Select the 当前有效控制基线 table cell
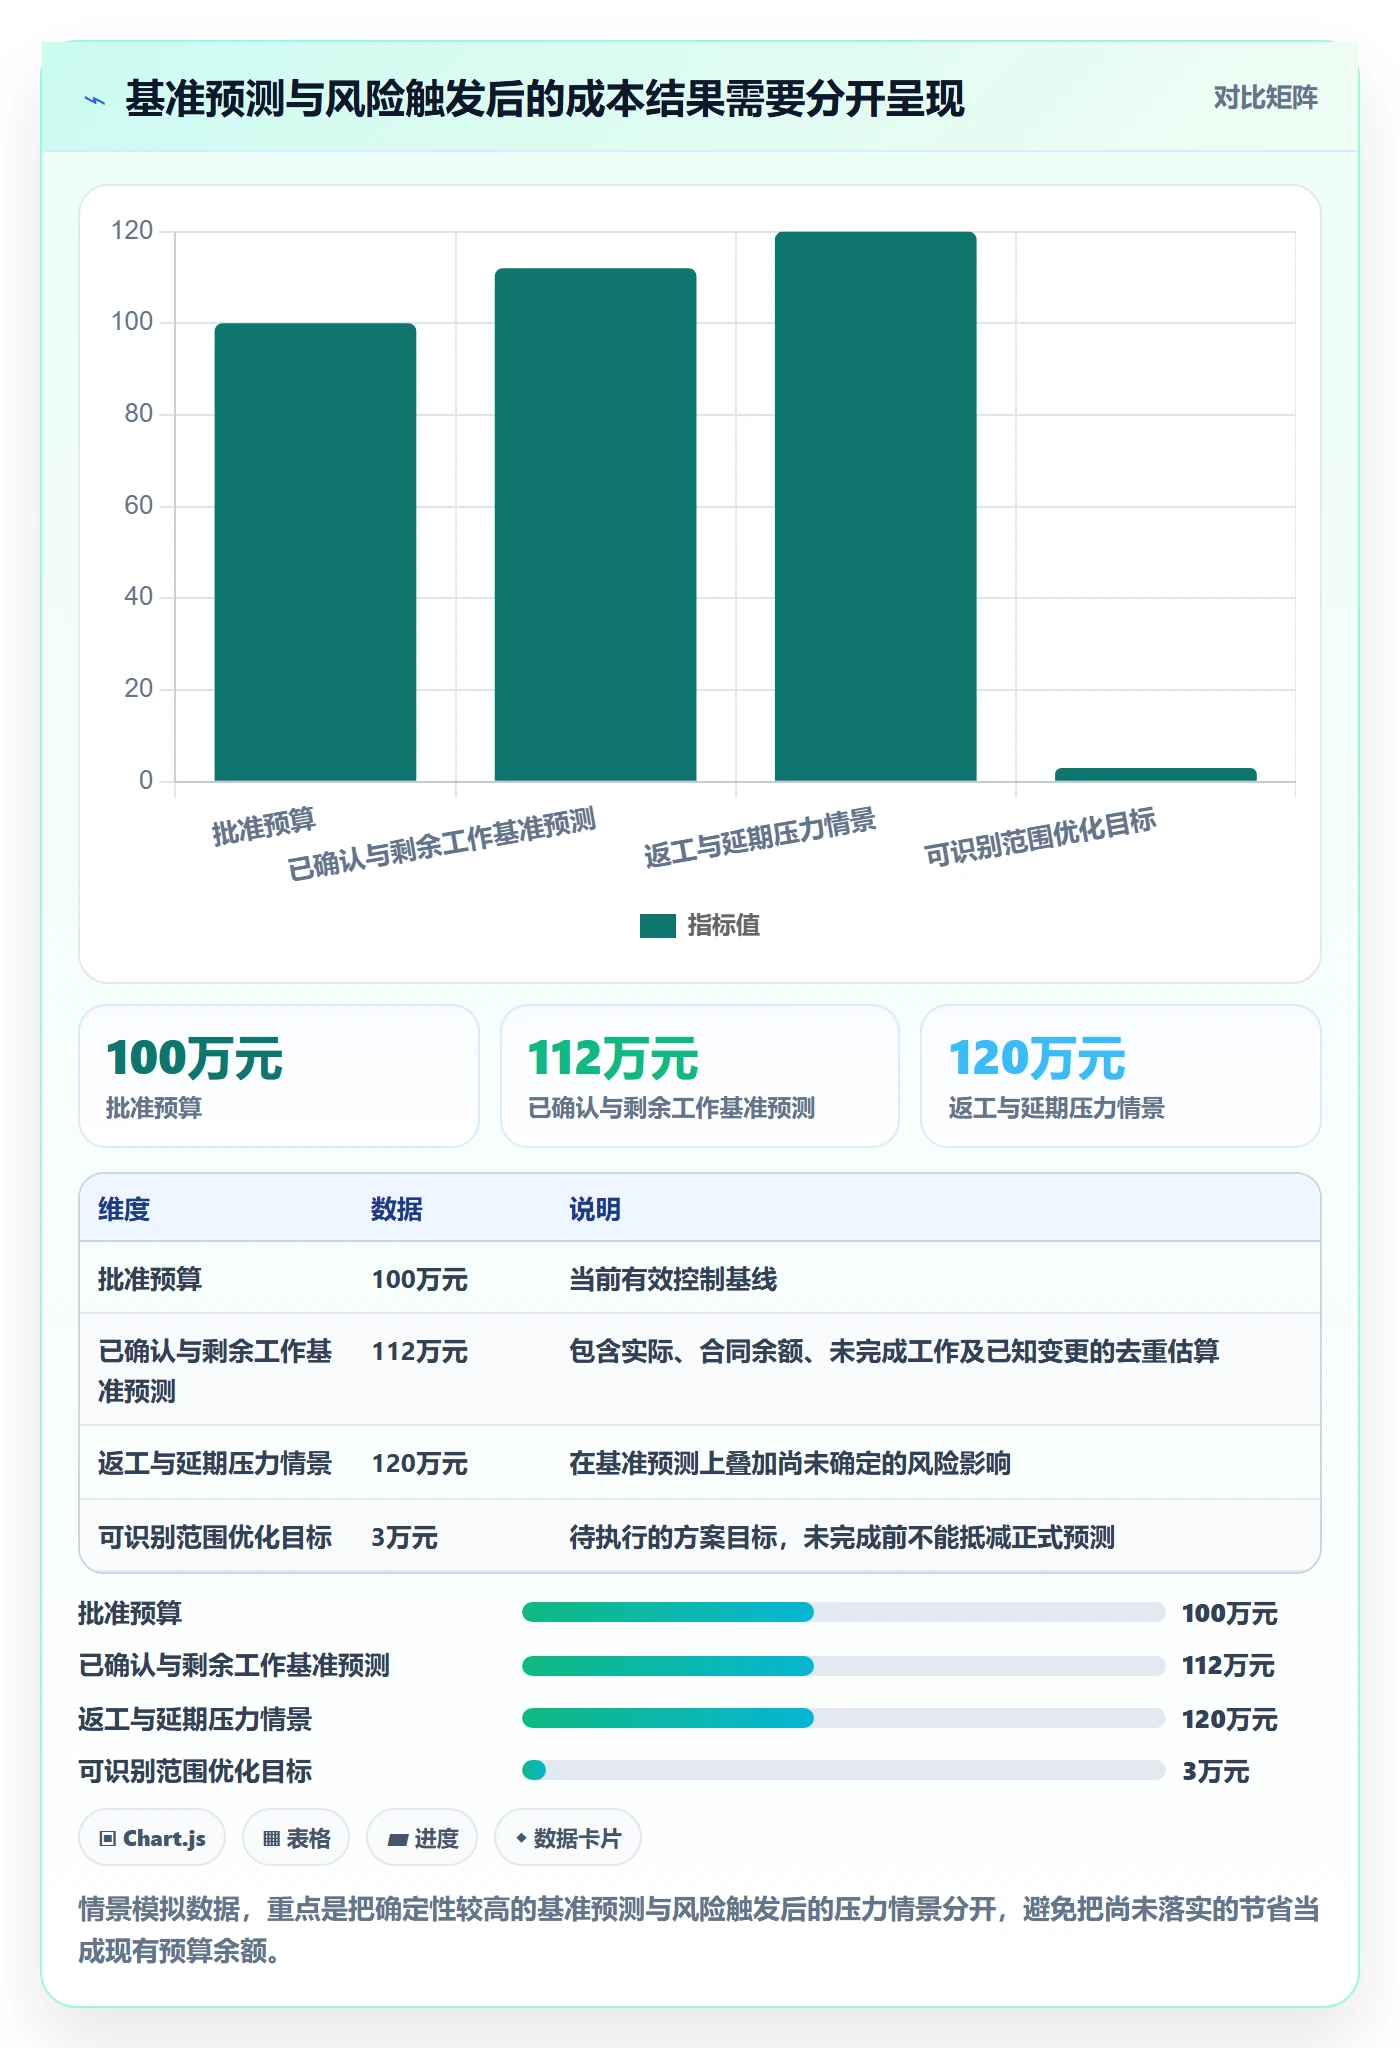Viewport: 1400px width, 2048px height. 673,1279
